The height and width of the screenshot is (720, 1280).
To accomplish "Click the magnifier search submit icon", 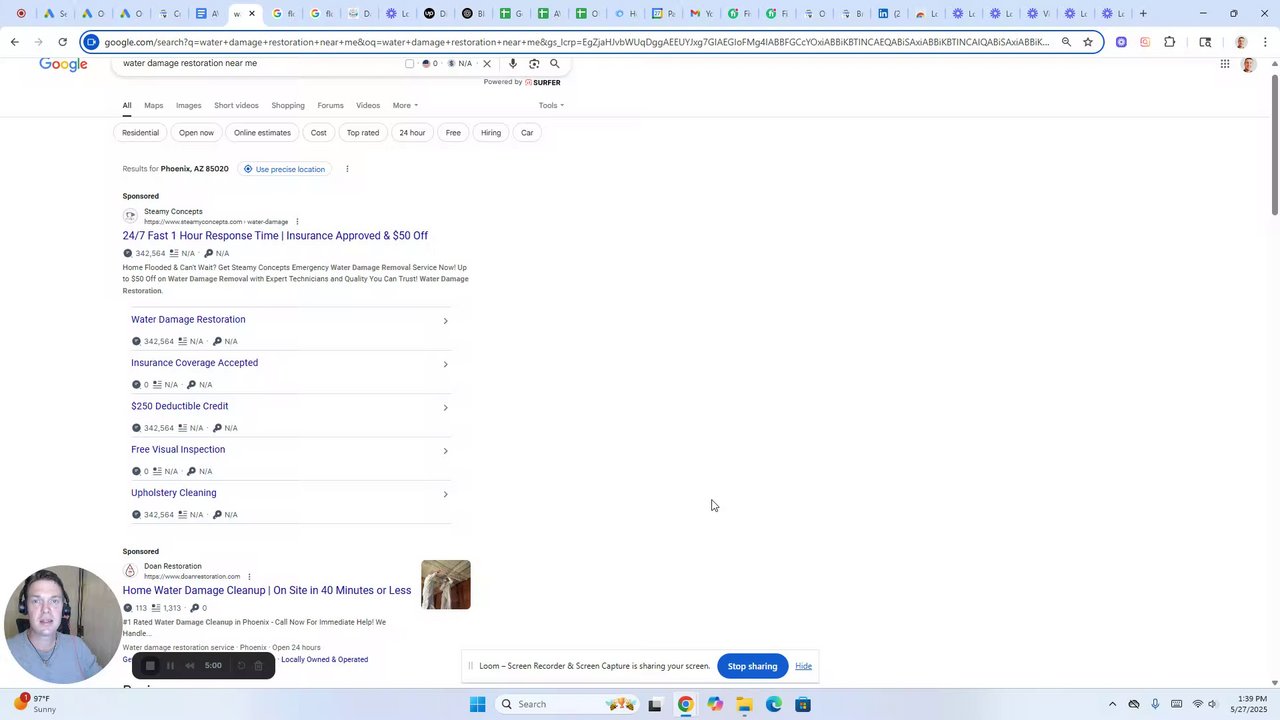I will tap(555, 64).
